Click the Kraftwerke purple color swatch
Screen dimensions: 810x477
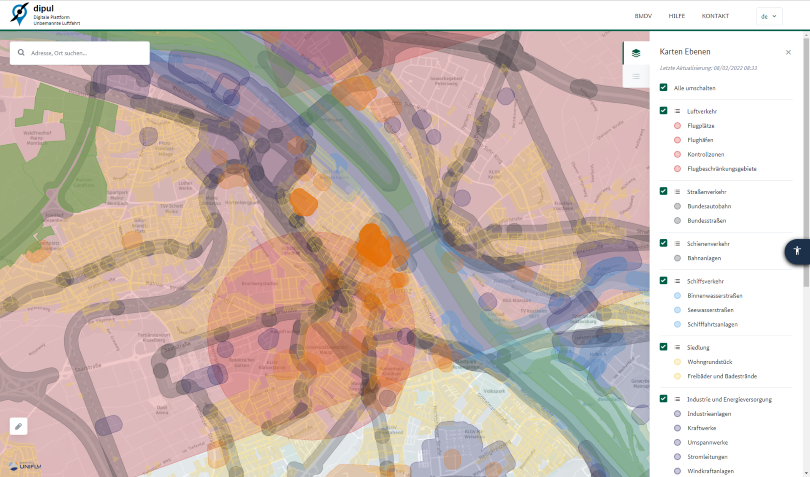[677, 428]
